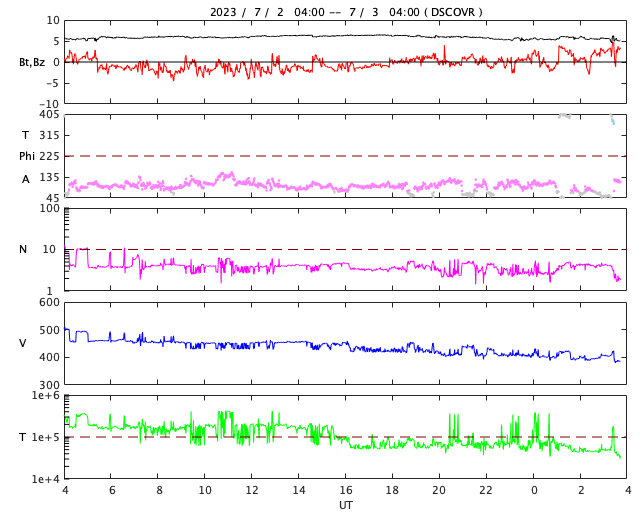The width and height of the screenshot is (640, 512).
Task: Click the 'N' density axis label
Action: 23,249
